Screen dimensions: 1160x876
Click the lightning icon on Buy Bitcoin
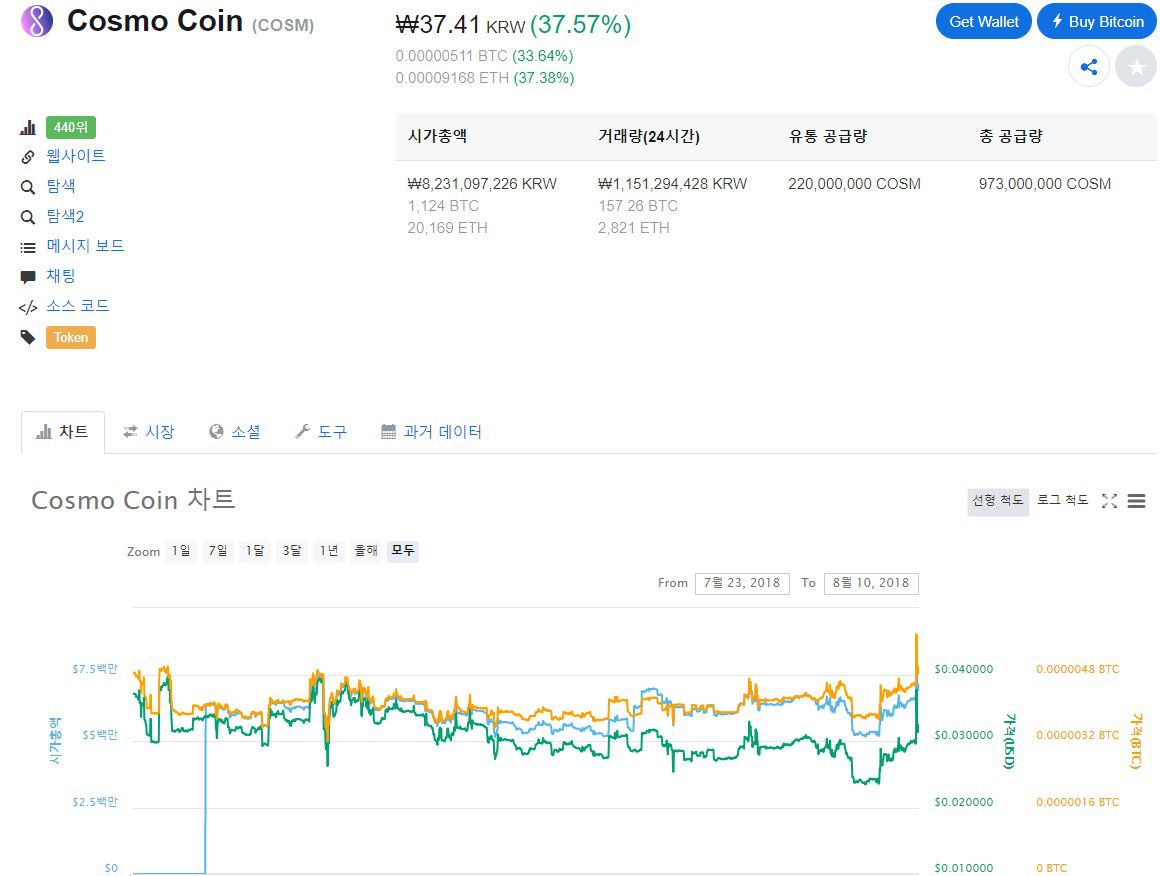point(1057,21)
